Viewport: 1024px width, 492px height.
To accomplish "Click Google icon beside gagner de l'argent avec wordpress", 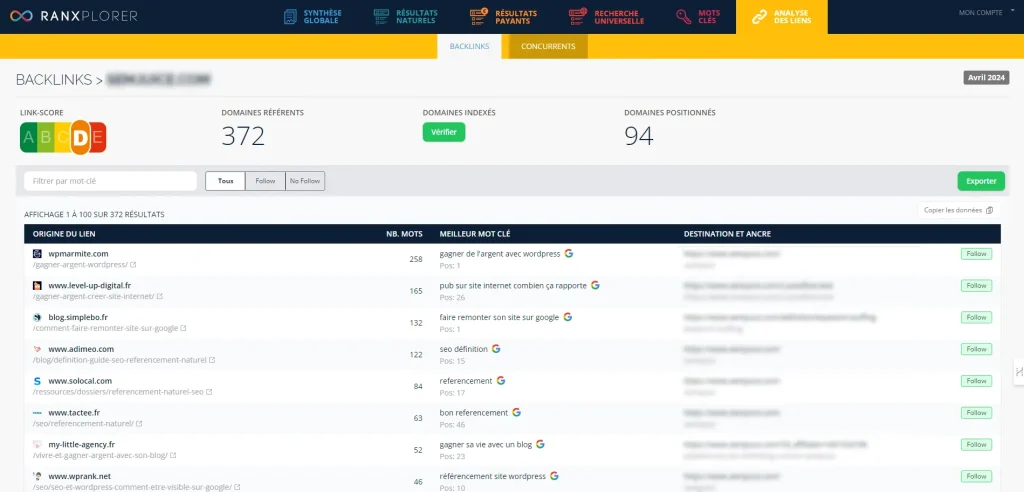I will click(x=569, y=253).
